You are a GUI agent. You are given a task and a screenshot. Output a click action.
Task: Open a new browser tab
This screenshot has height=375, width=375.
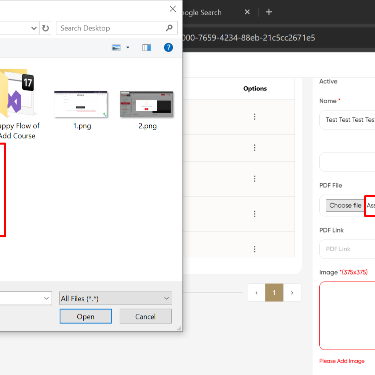click(269, 12)
